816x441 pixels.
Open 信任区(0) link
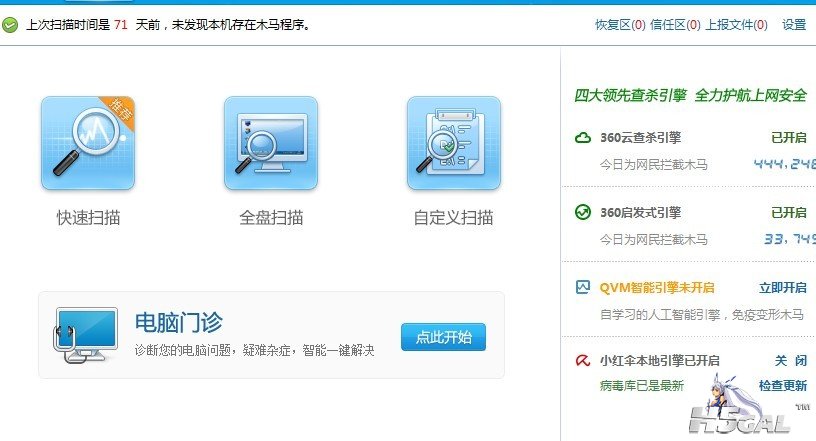(675, 24)
